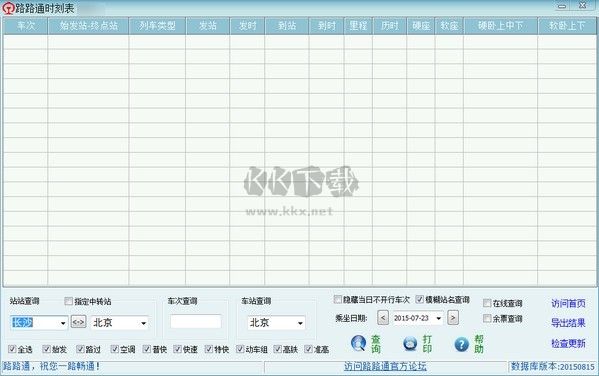Toggle the 始发 checkbox
The width and height of the screenshot is (599, 376).
click(47, 348)
